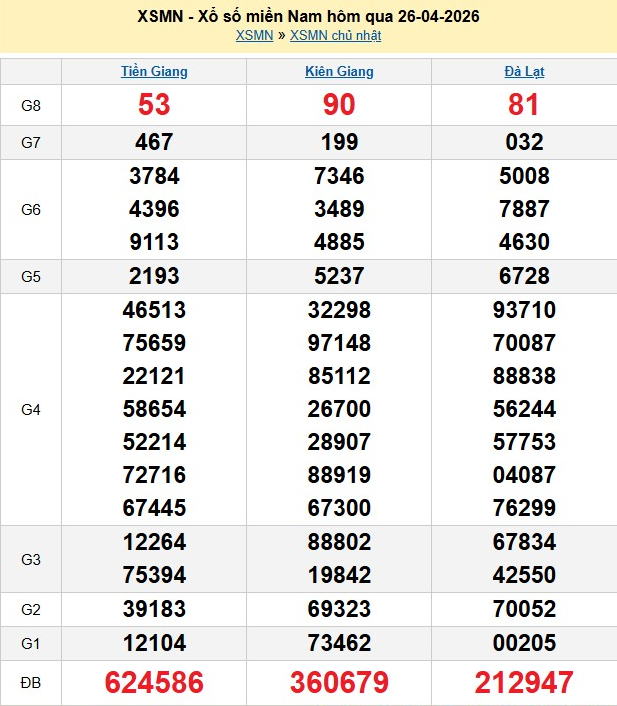Screen dimensions: 617x706
Task: Open the XSMN breadcrumb link
Action: click(x=254, y=36)
